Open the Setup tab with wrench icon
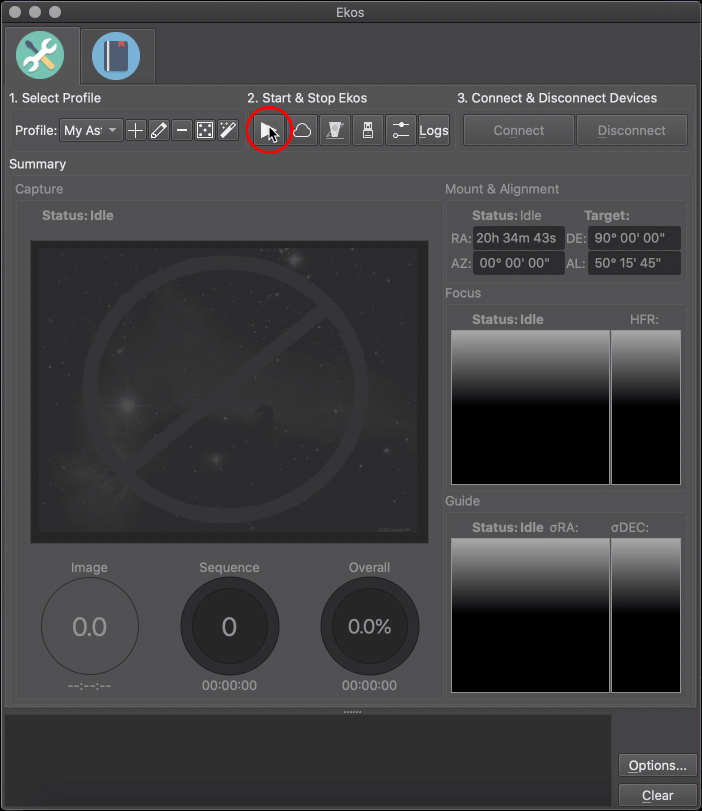This screenshot has height=811, width=702. [x=40, y=56]
